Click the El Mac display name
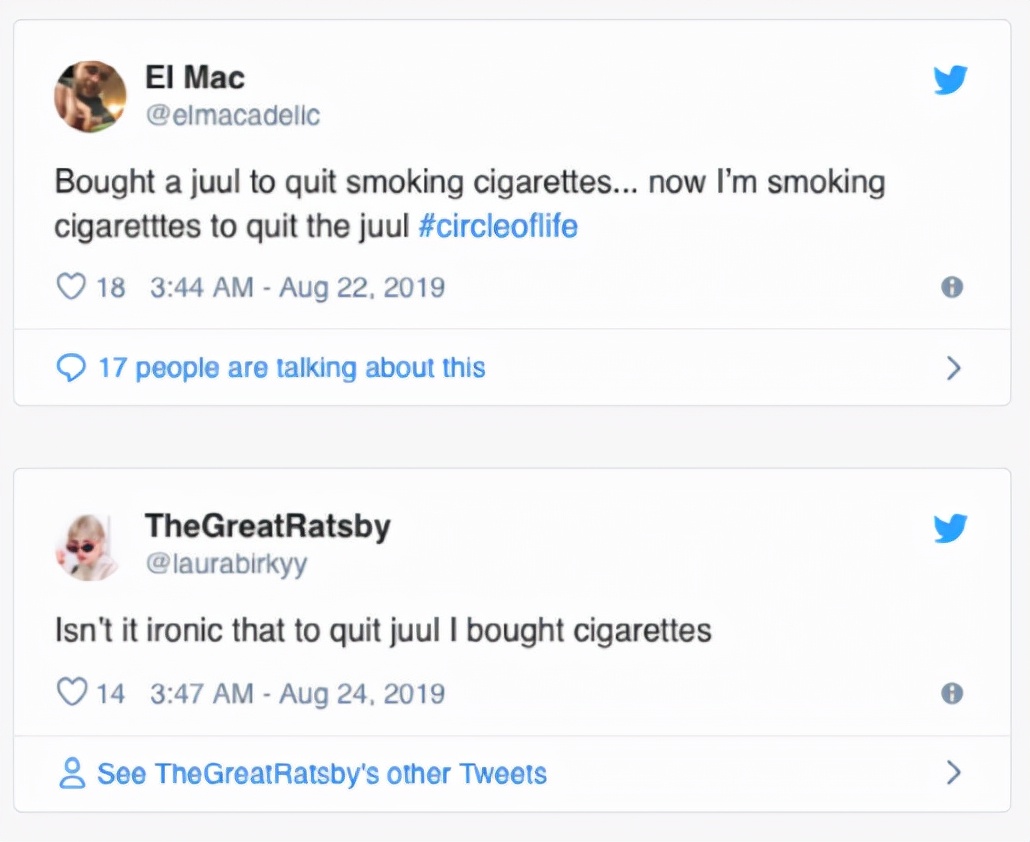This screenshot has width=1030, height=842. 194,77
